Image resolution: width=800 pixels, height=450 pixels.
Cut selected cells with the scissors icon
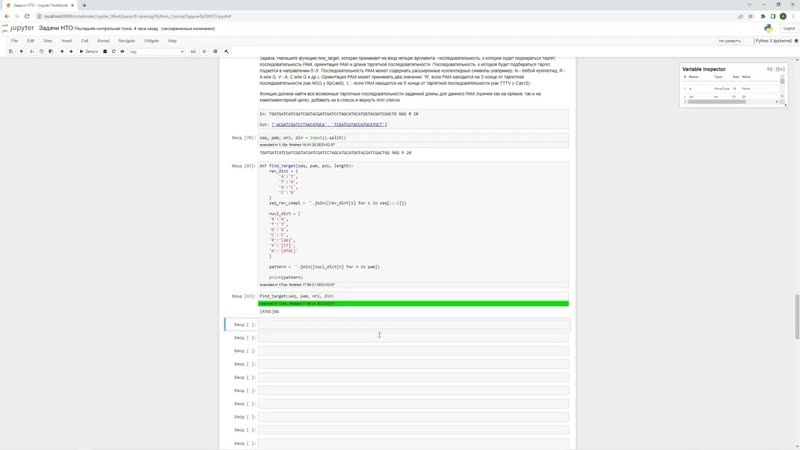point(32,52)
